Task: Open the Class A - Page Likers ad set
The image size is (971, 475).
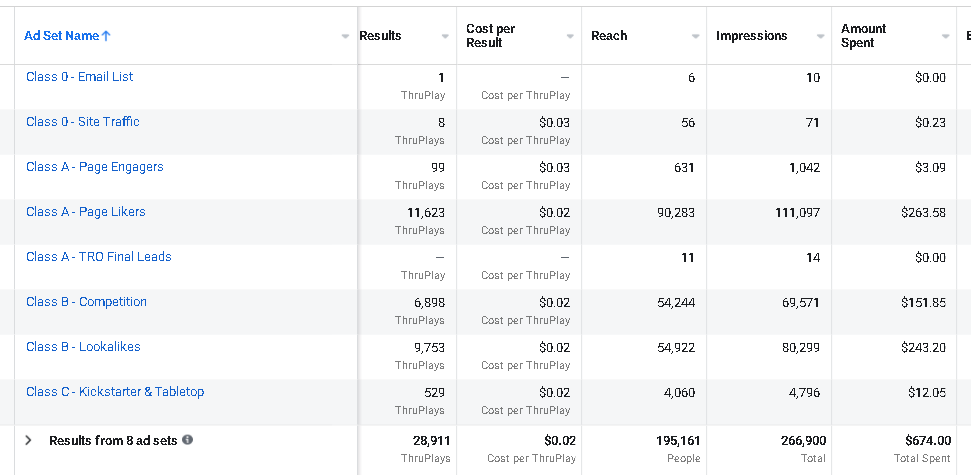Action: coord(85,212)
